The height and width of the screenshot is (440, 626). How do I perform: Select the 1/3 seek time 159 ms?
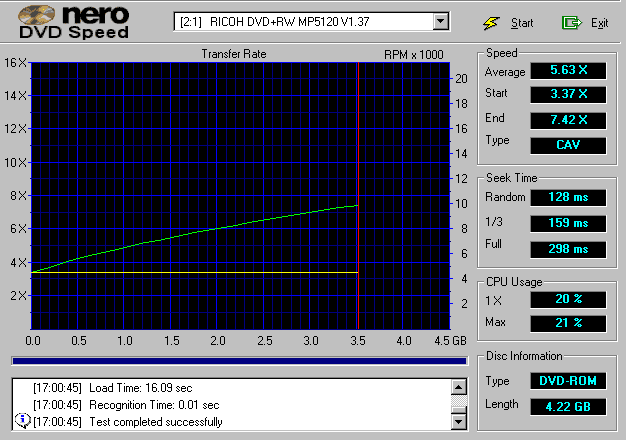(x=568, y=223)
